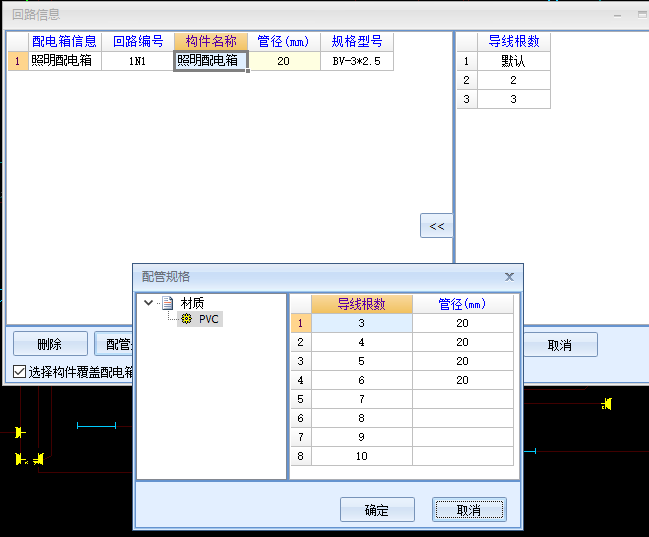Click the 管径 cell with 20 in 回路信息
Viewport: 649px width, 537px height.
[284, 61]
